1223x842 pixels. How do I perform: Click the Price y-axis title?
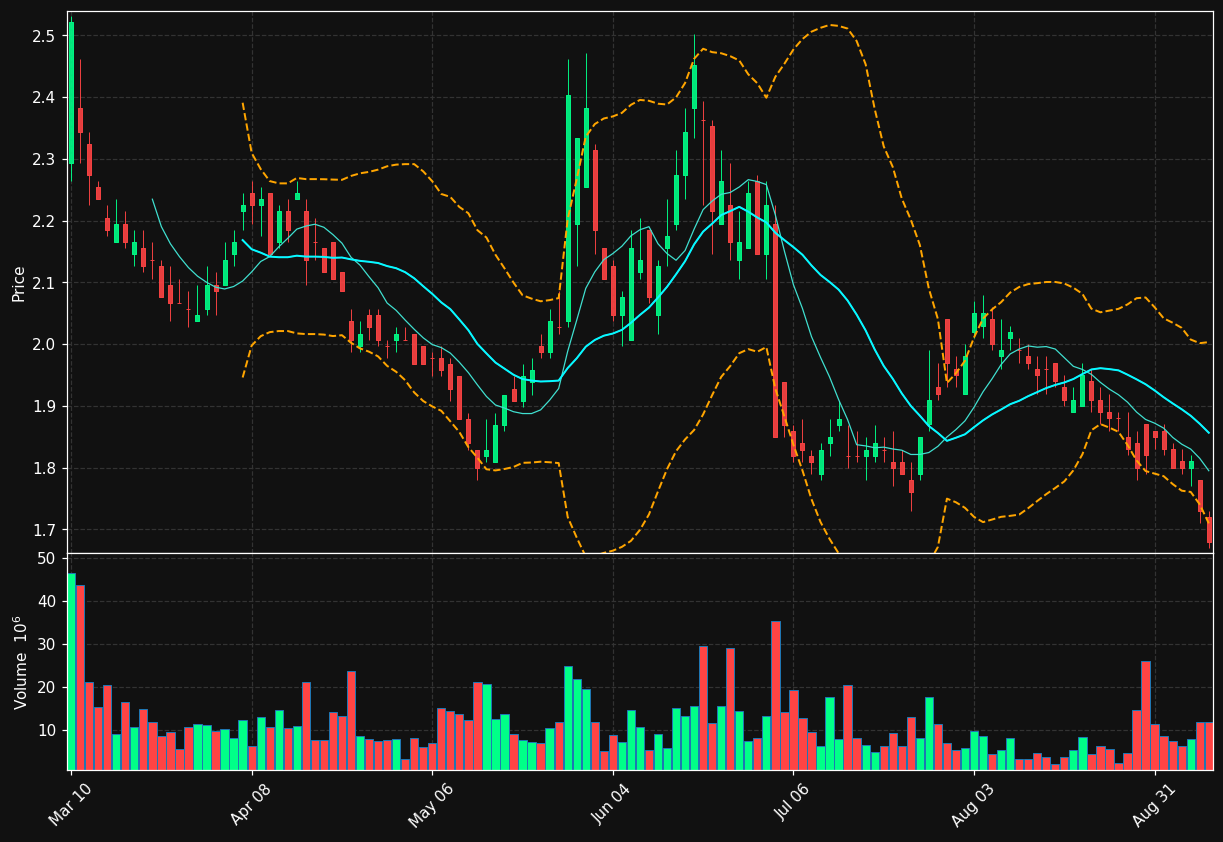(x=19, y=283)
